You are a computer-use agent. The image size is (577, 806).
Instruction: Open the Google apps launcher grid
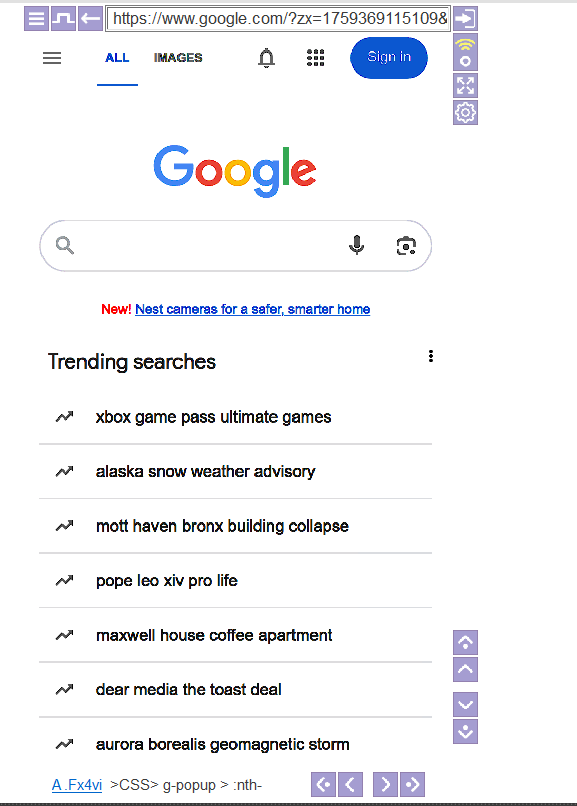tap(316, 58)
